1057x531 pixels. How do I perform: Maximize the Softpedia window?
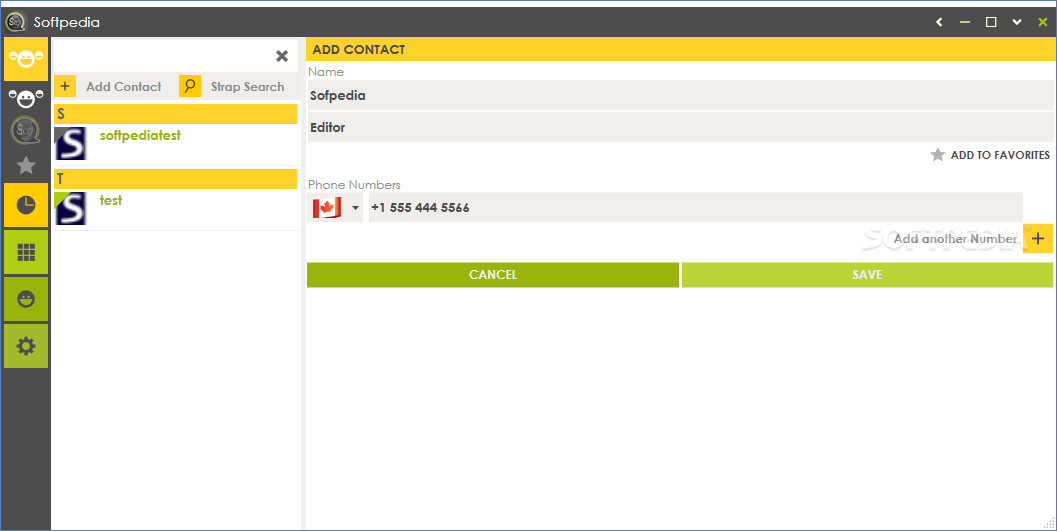point(991,22)
